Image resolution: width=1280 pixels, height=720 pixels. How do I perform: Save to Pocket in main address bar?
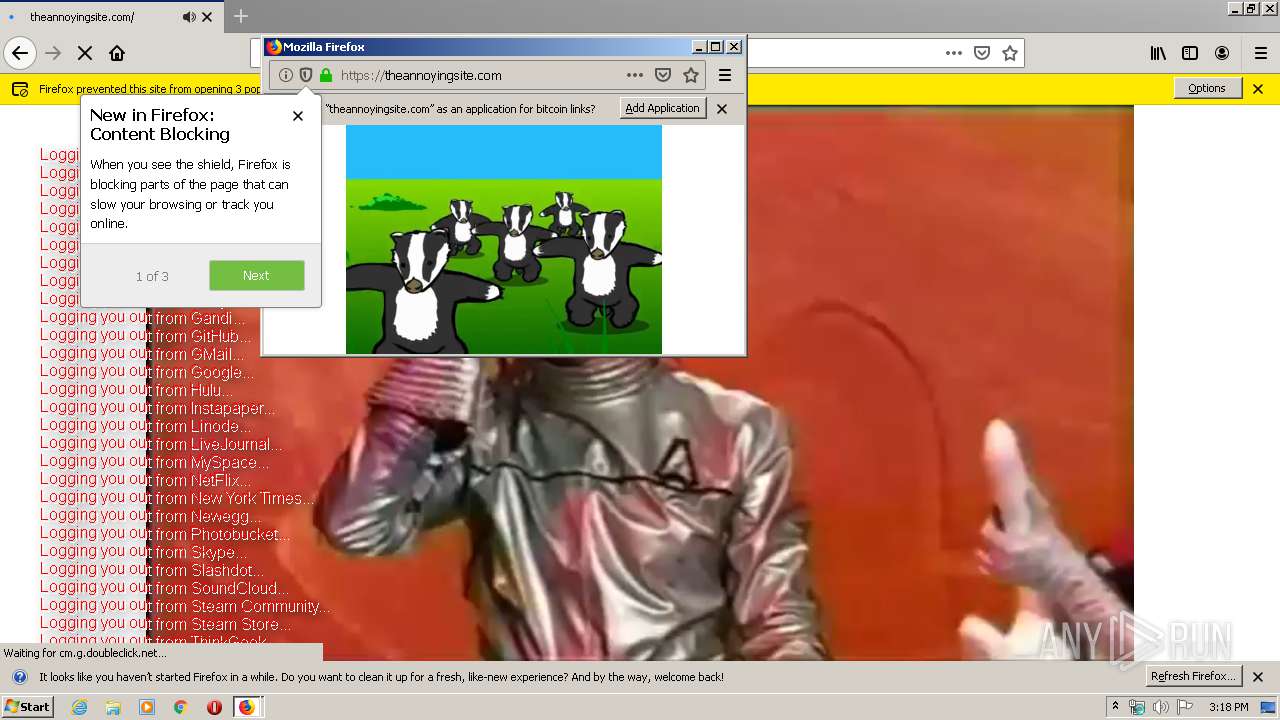pyautogui.click(x=982, y=53)
